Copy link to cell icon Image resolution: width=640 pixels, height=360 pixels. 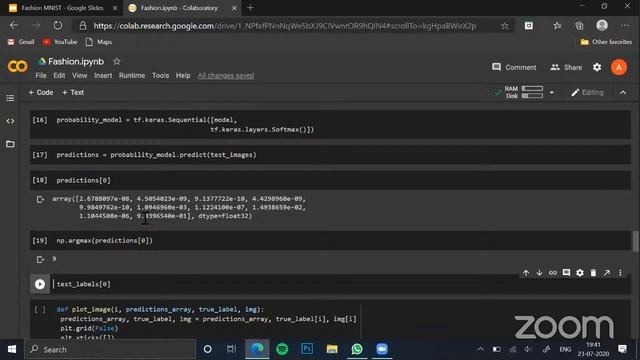[x=553, y=273]
